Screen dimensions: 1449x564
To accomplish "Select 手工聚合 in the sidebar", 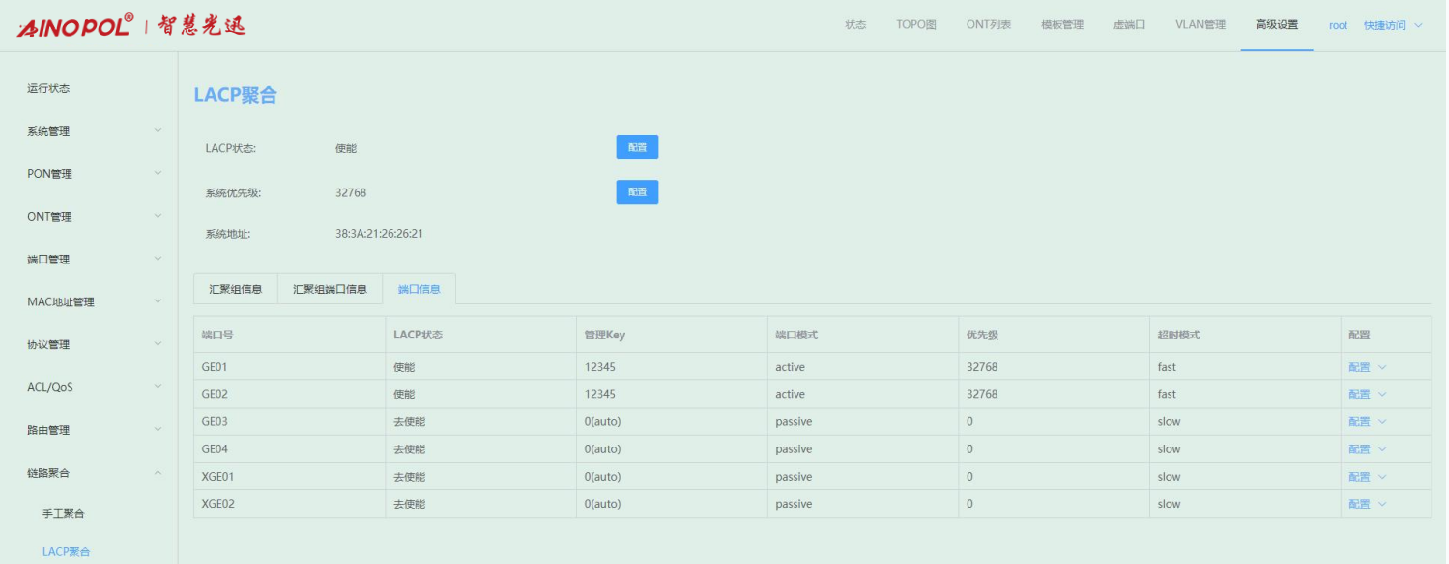I will tap(63, 513).
